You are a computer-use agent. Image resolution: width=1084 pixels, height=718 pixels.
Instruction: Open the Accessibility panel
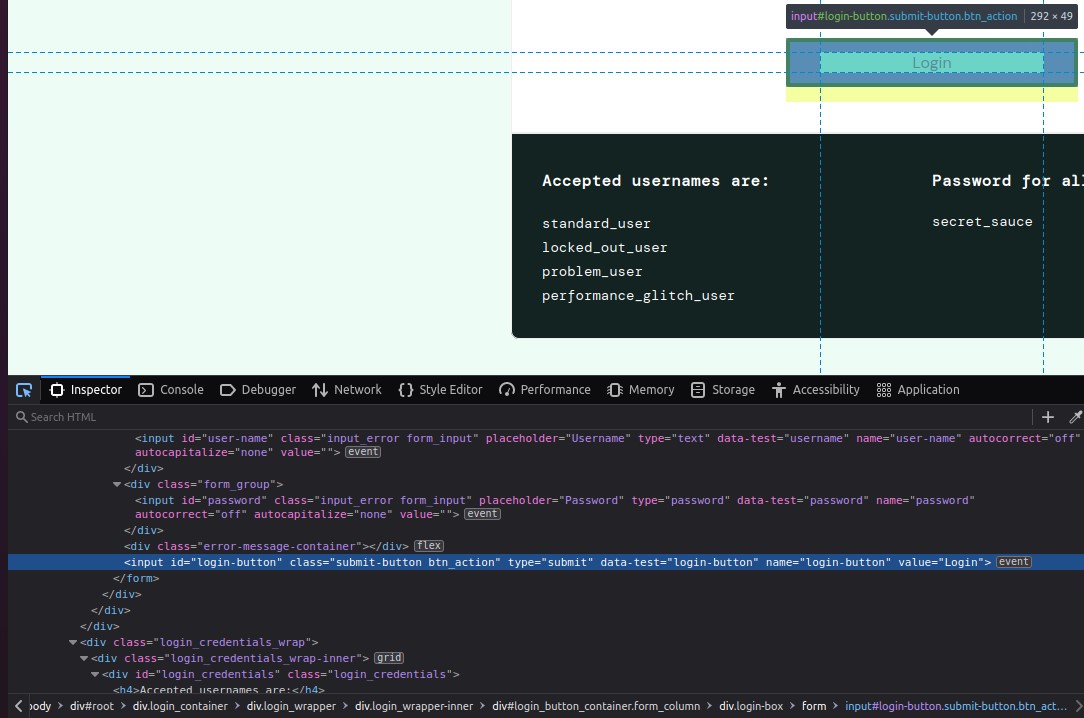815,390
